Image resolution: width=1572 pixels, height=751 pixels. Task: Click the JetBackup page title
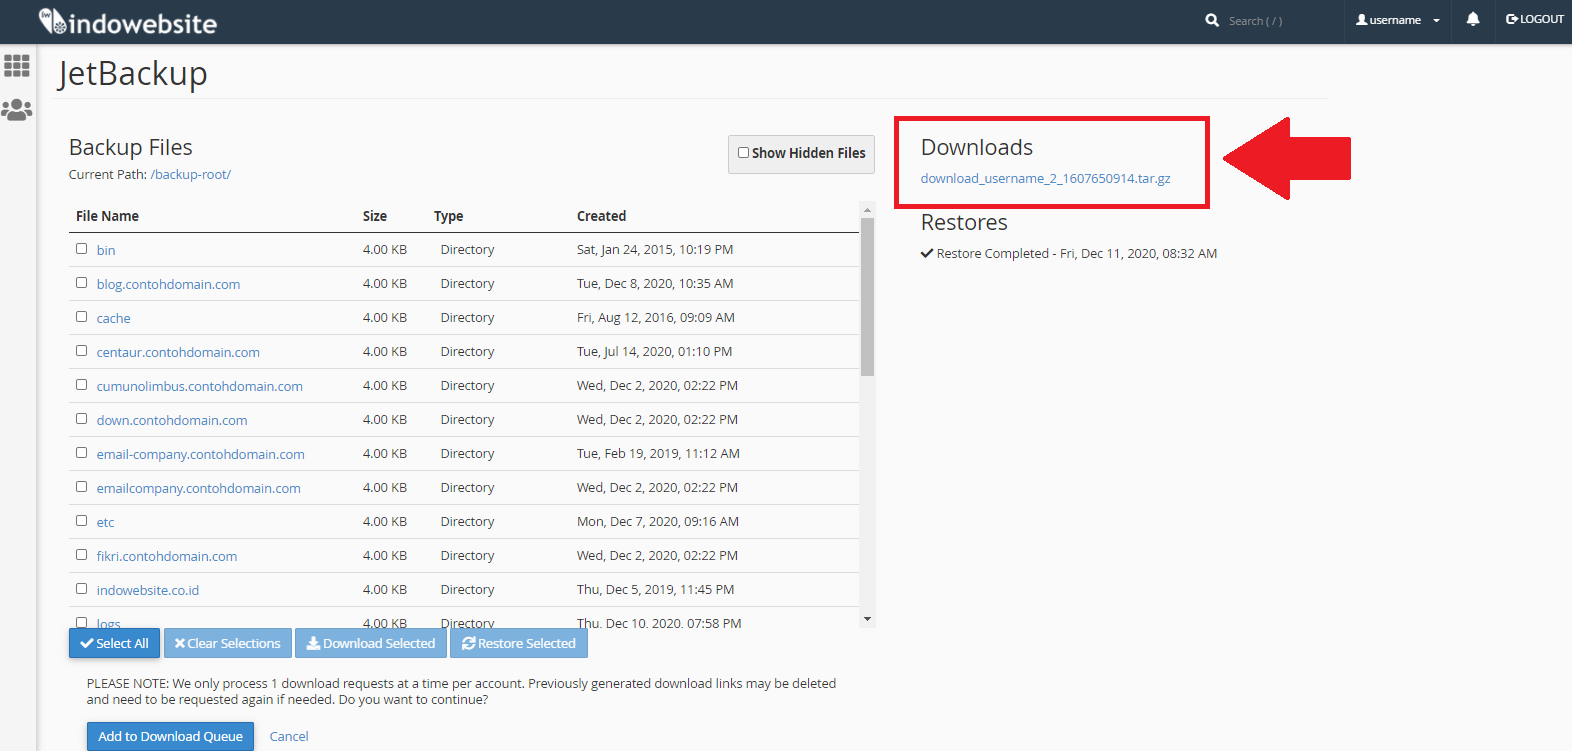click(x=132, y=74)
